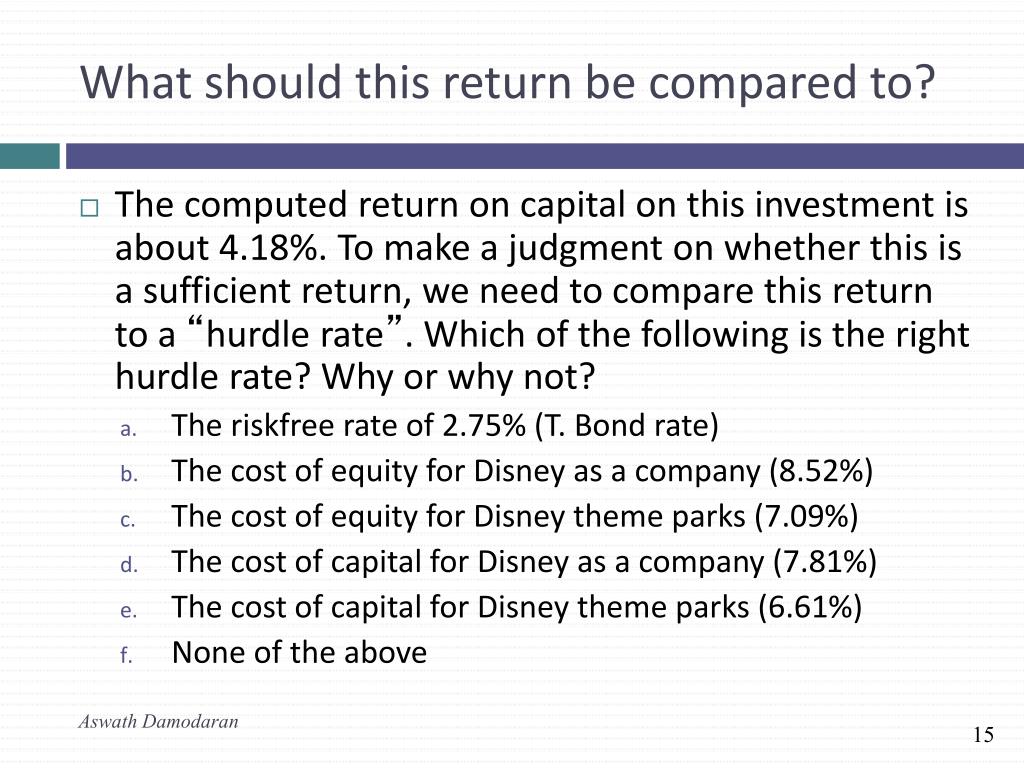Click the letter 'e.' list marker

128,611
